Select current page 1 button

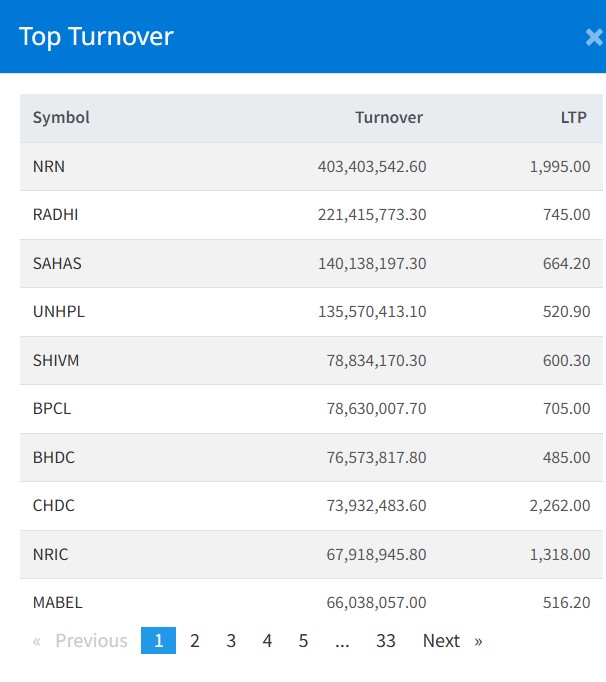click(158, 641)
